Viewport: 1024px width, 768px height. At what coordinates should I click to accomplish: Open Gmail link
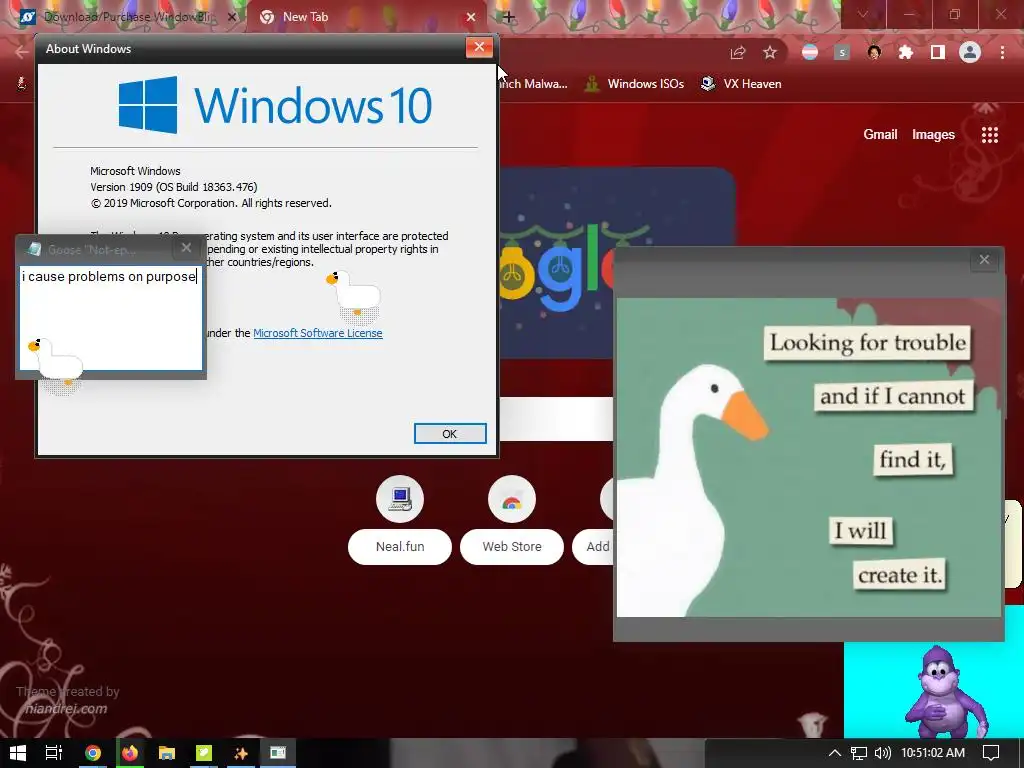point(880,135)
